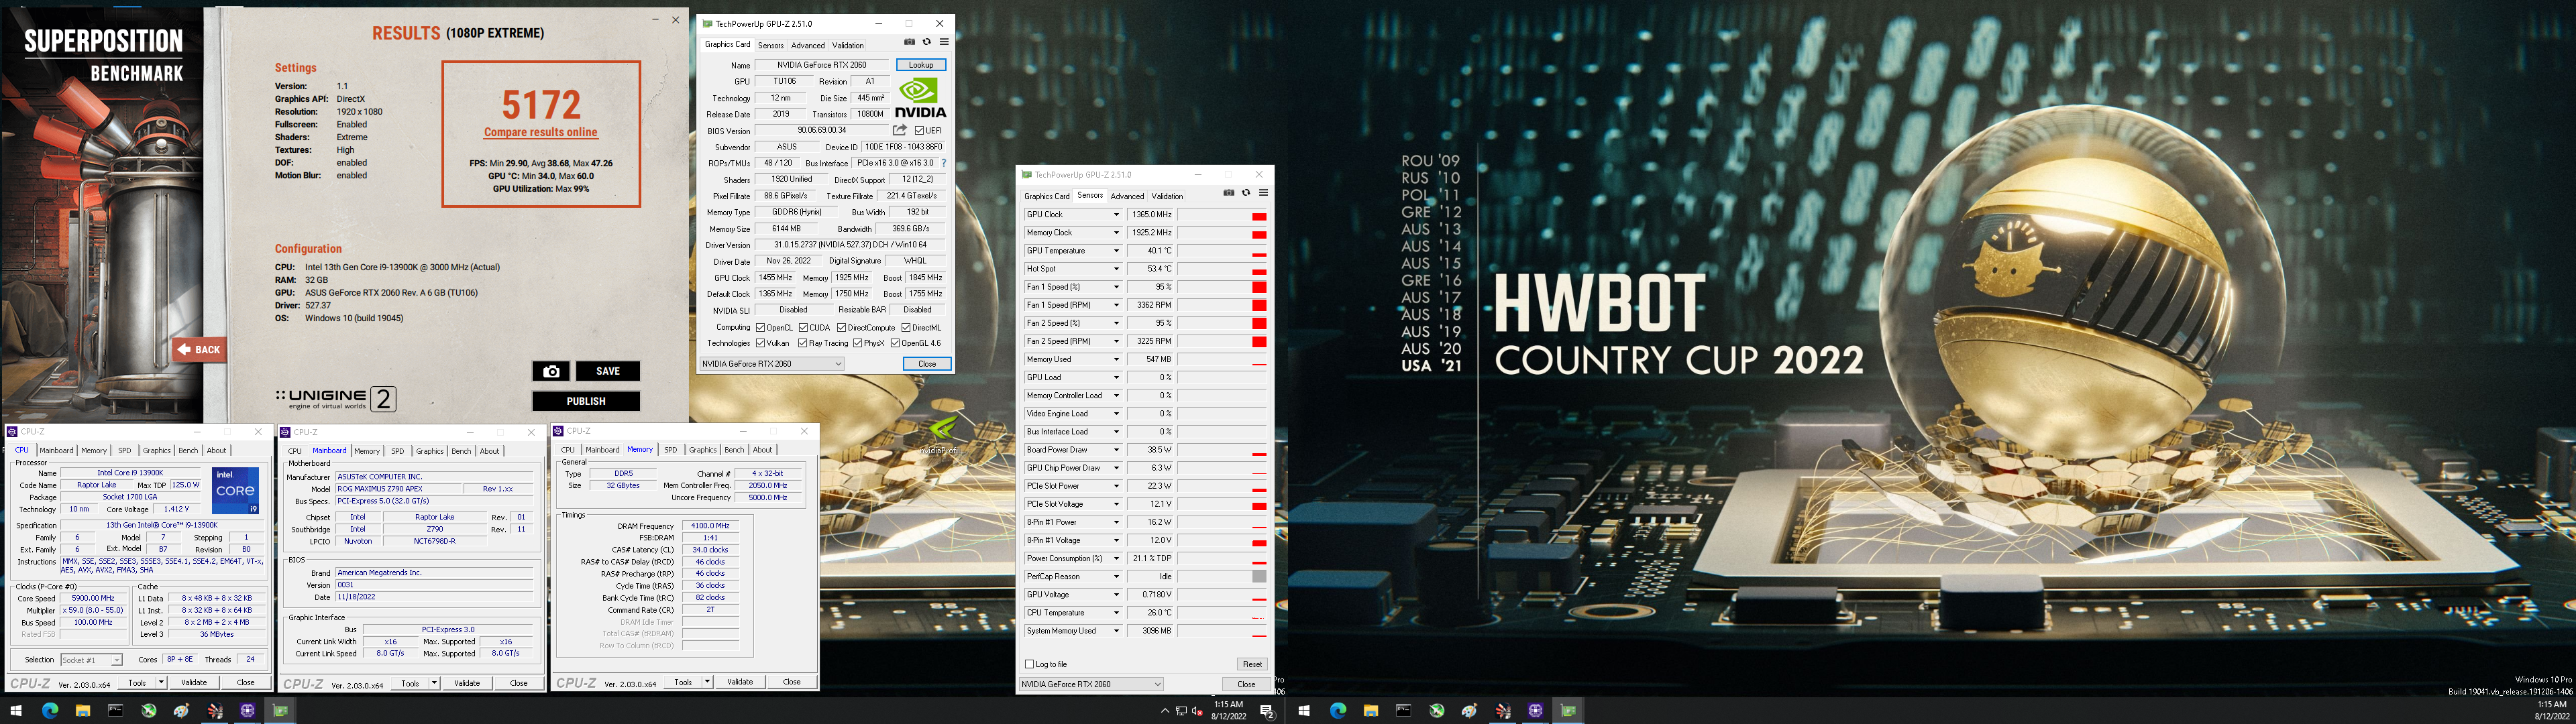Toggle the CUDA checkbox
2576x724 pixels.
coord(803,327)
